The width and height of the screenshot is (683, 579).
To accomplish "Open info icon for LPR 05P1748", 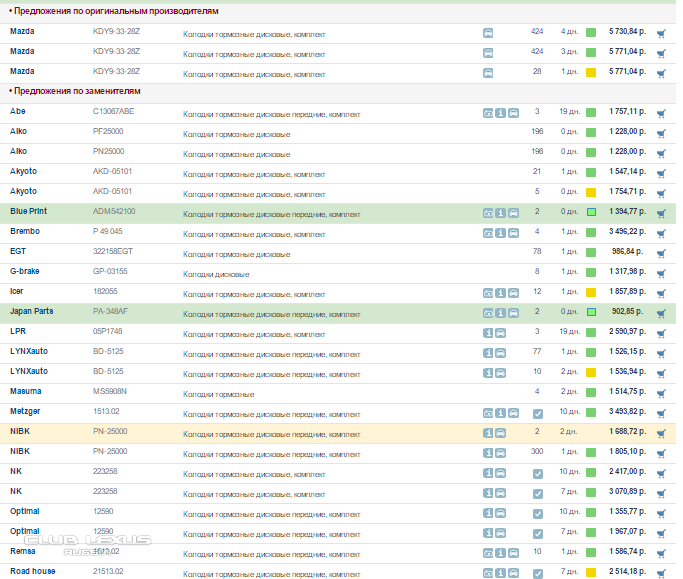I will pos(488,332).
